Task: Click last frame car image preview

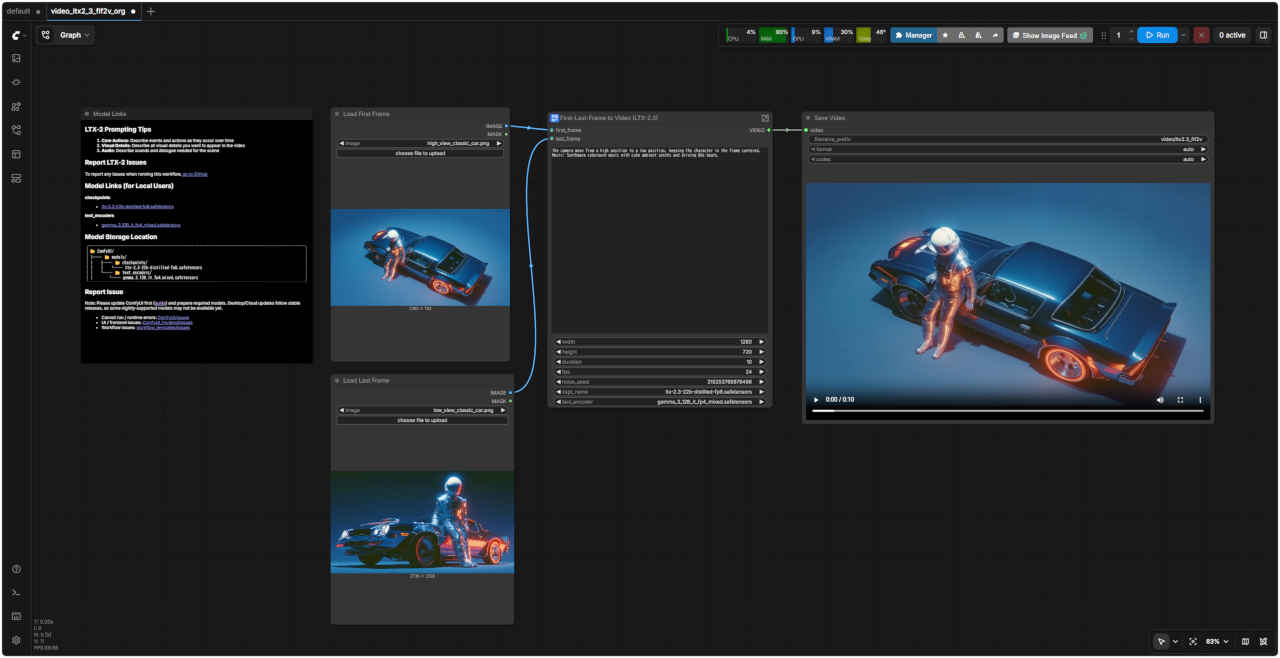Action: [422, 523]
